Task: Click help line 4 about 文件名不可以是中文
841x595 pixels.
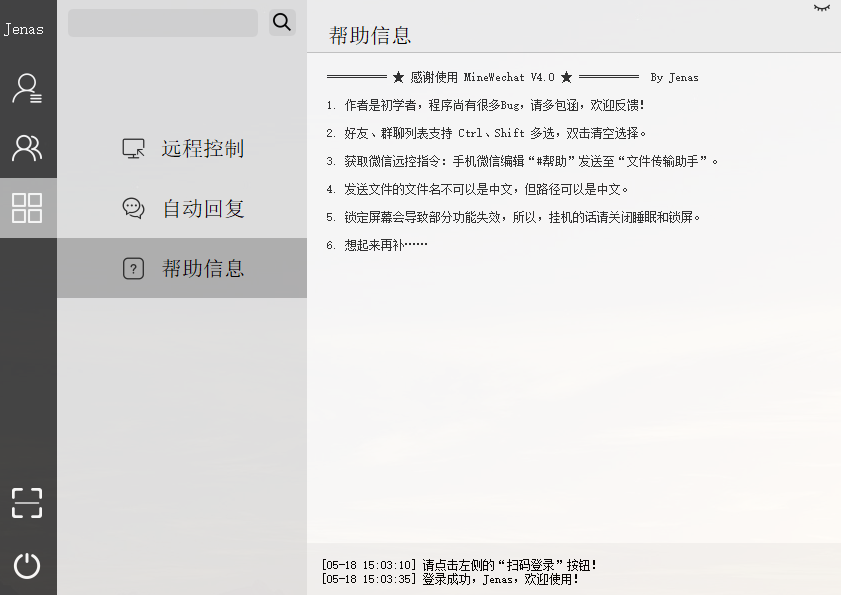Action: [477, 189]
